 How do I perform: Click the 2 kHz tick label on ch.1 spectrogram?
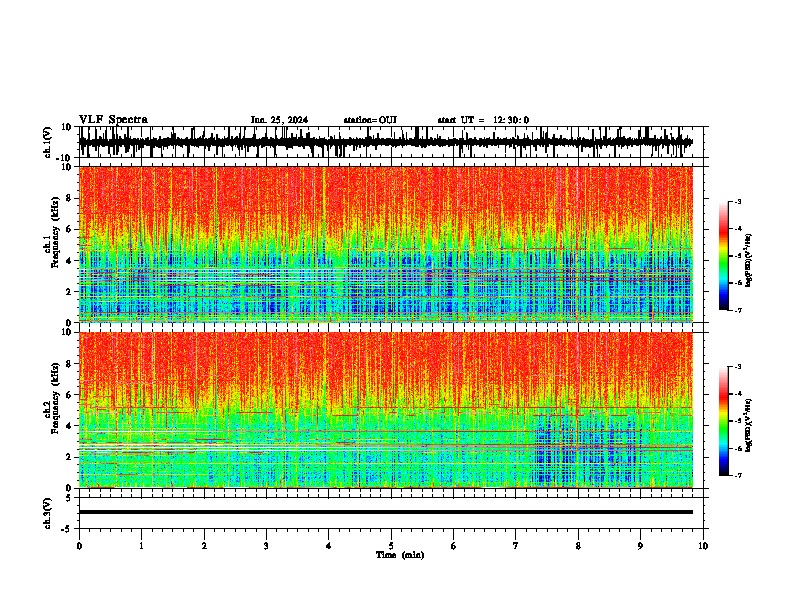(x=69, y=291)
